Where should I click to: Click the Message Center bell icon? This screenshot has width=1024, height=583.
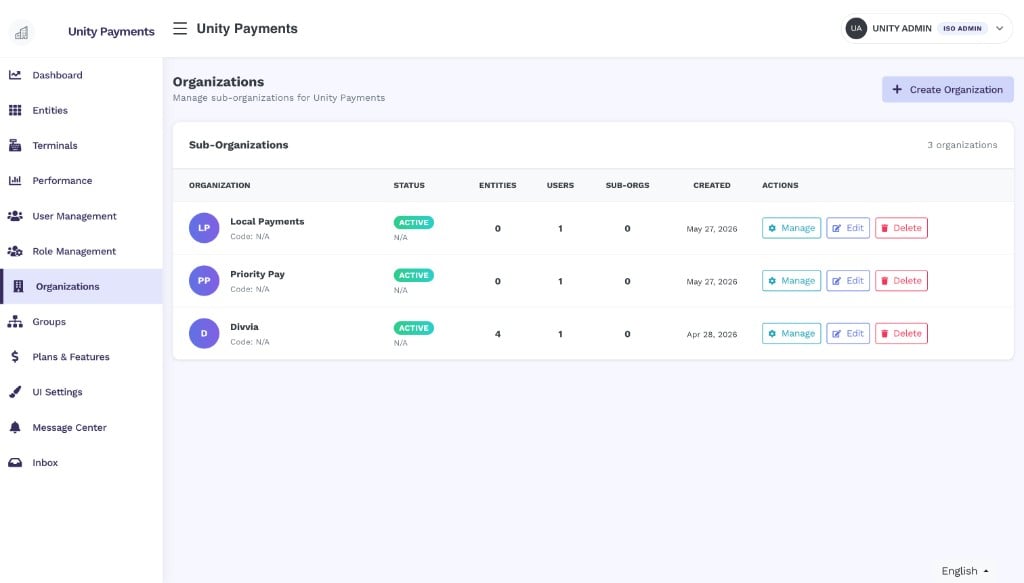15,428
